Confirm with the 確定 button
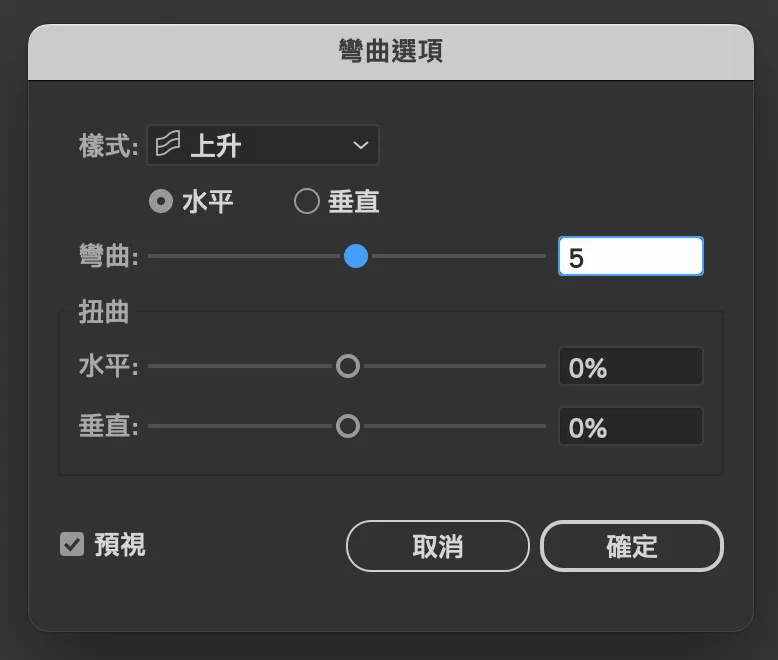This screenshot has width=778, height=660. [x=632, y=546]
